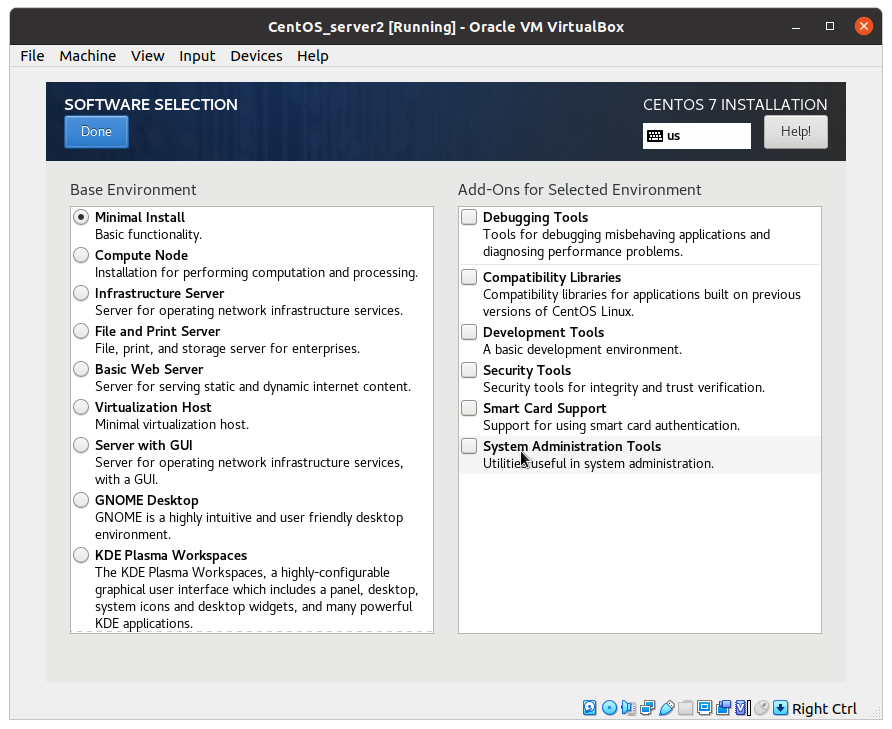The image size is (892, 729).
Task: Click the optical disc status icon
Action: pyautogui.click(x=608, y=708)
